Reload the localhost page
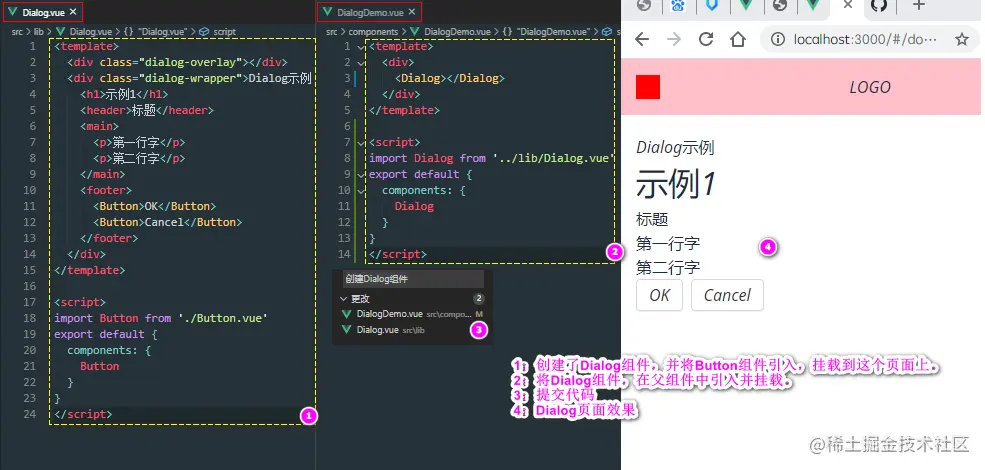This screenshot has width=985, height=470. pyautogui.click(x=706, y=40)
